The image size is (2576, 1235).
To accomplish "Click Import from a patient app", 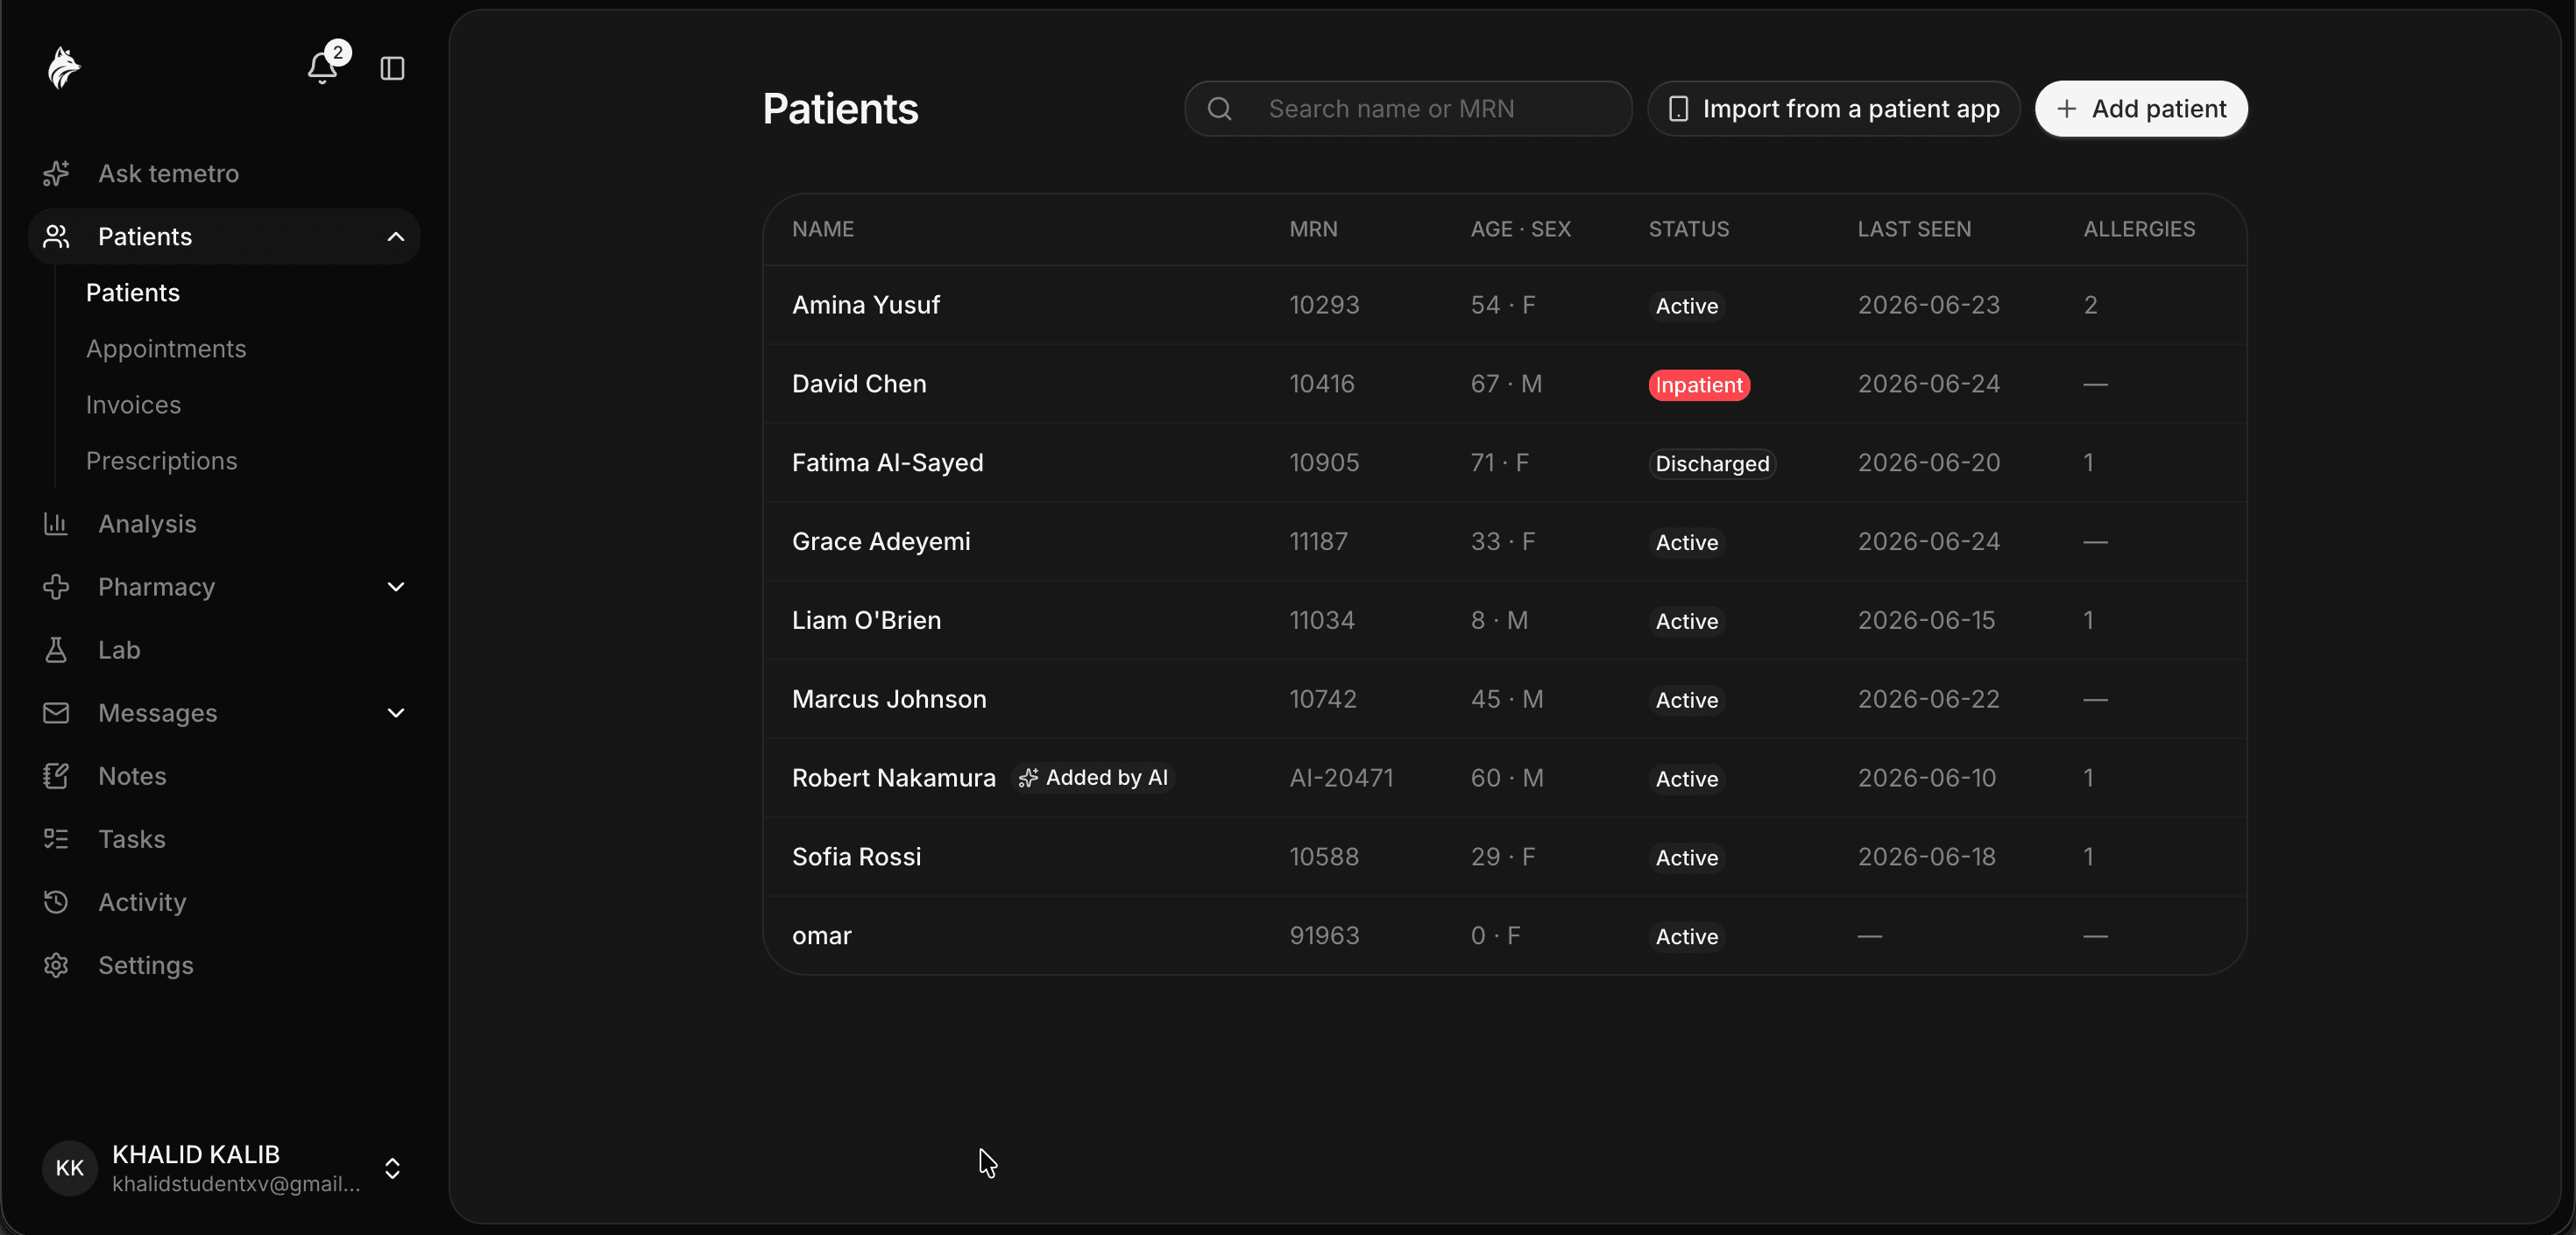I will [x=1834, y=109].
